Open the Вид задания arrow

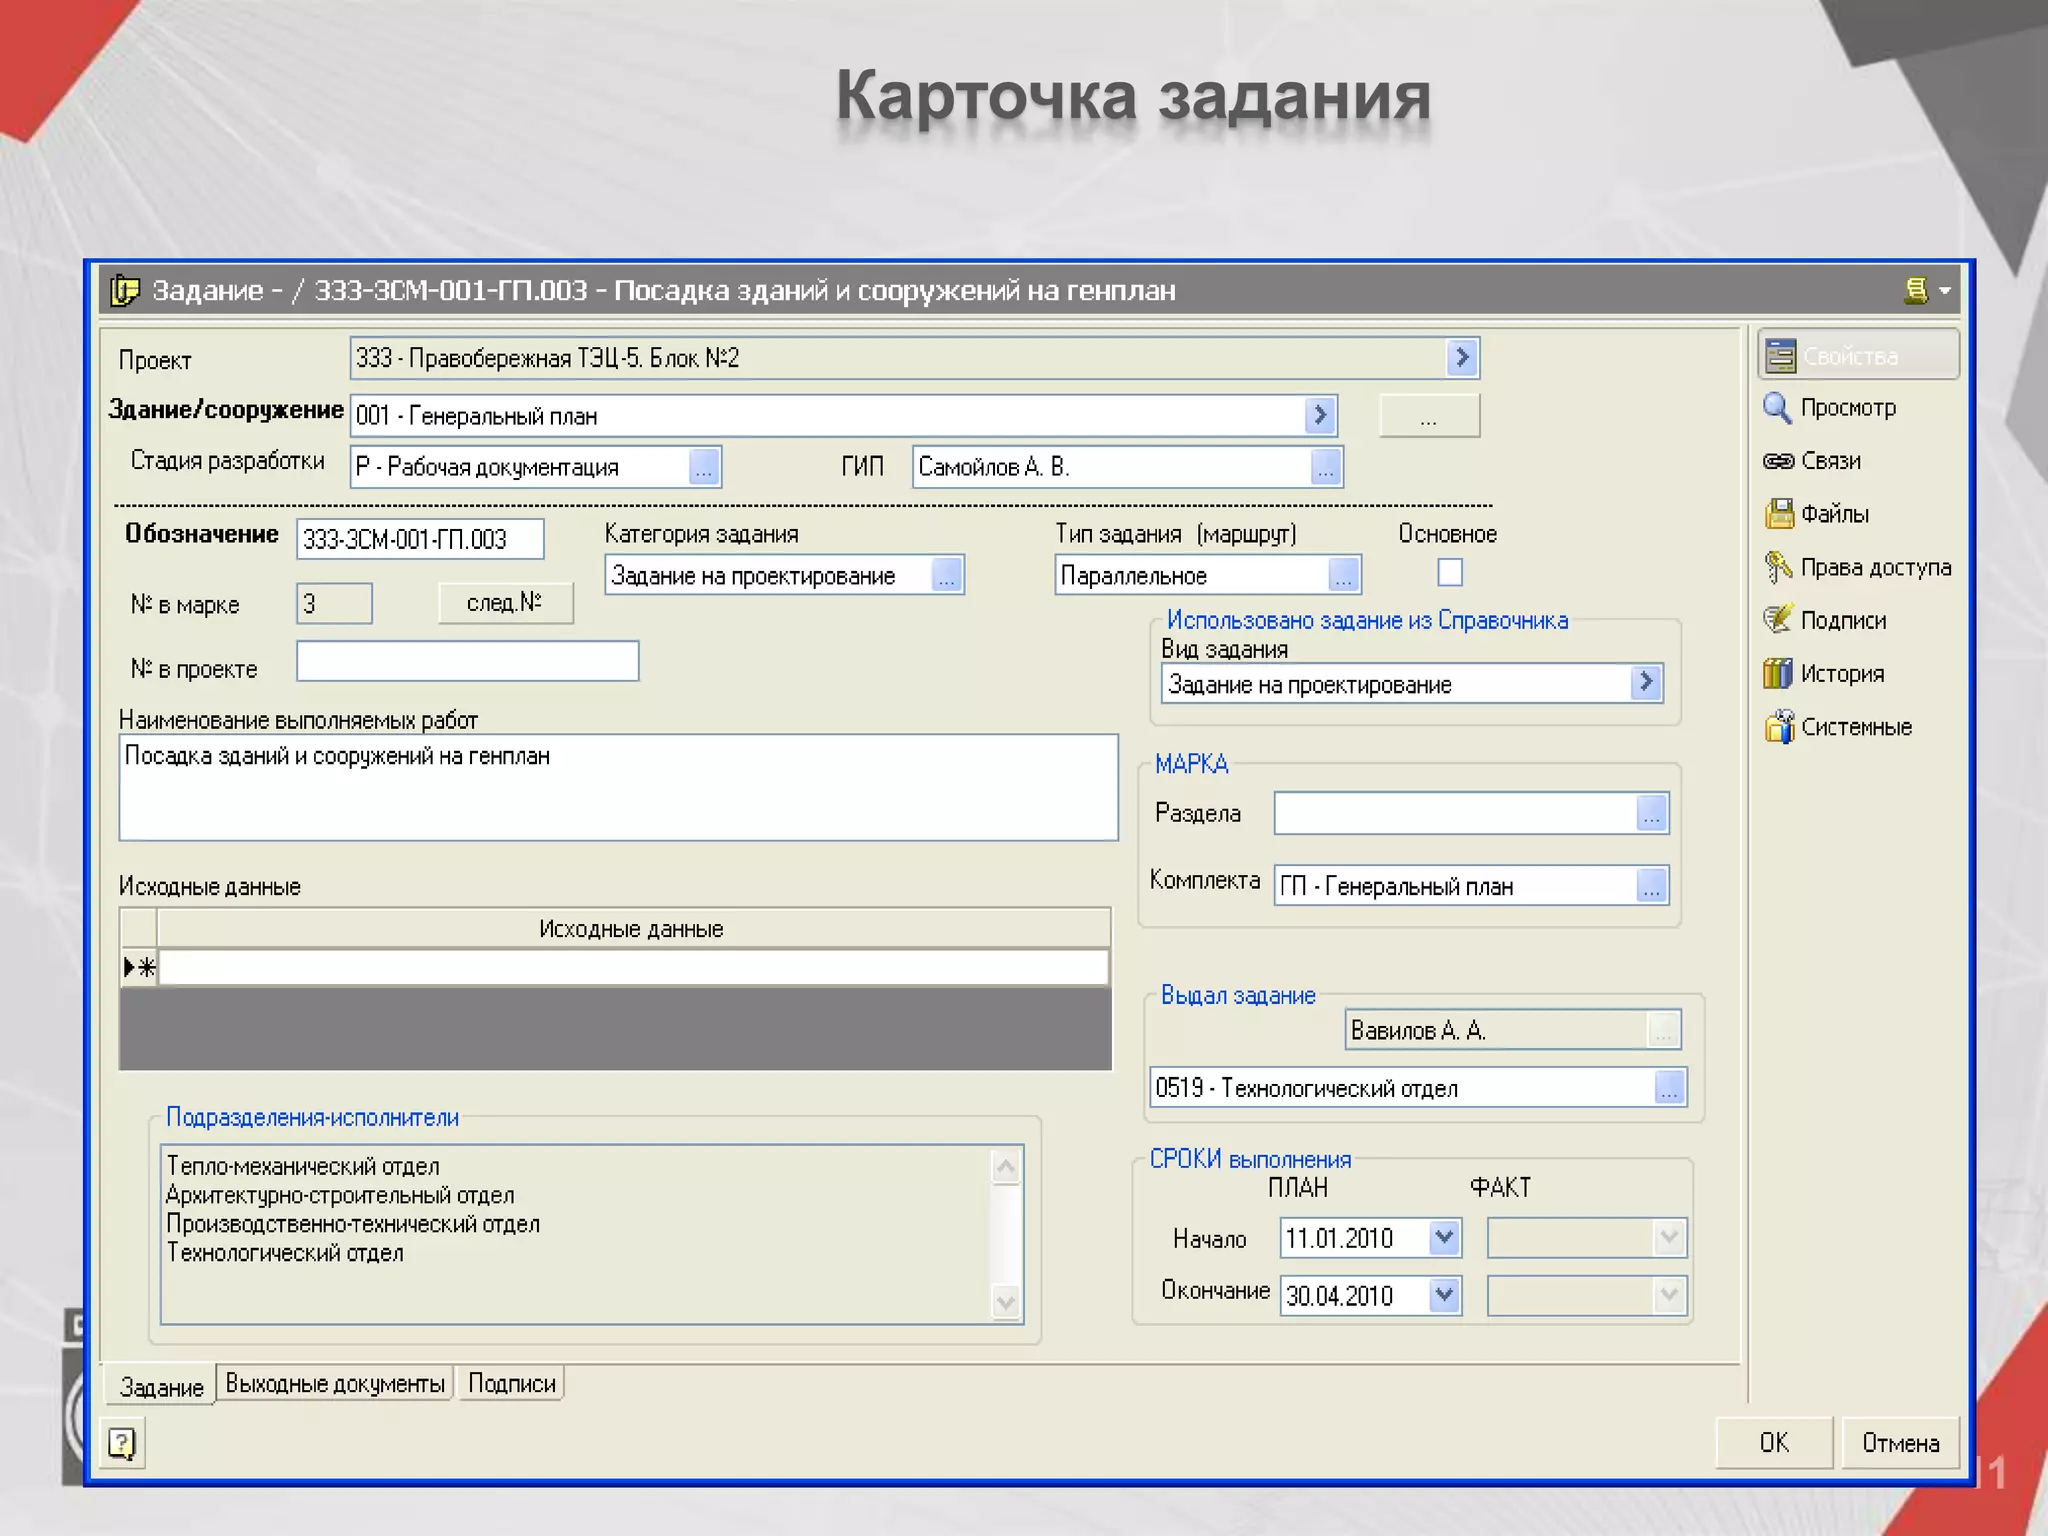[x=1646, y=683]
